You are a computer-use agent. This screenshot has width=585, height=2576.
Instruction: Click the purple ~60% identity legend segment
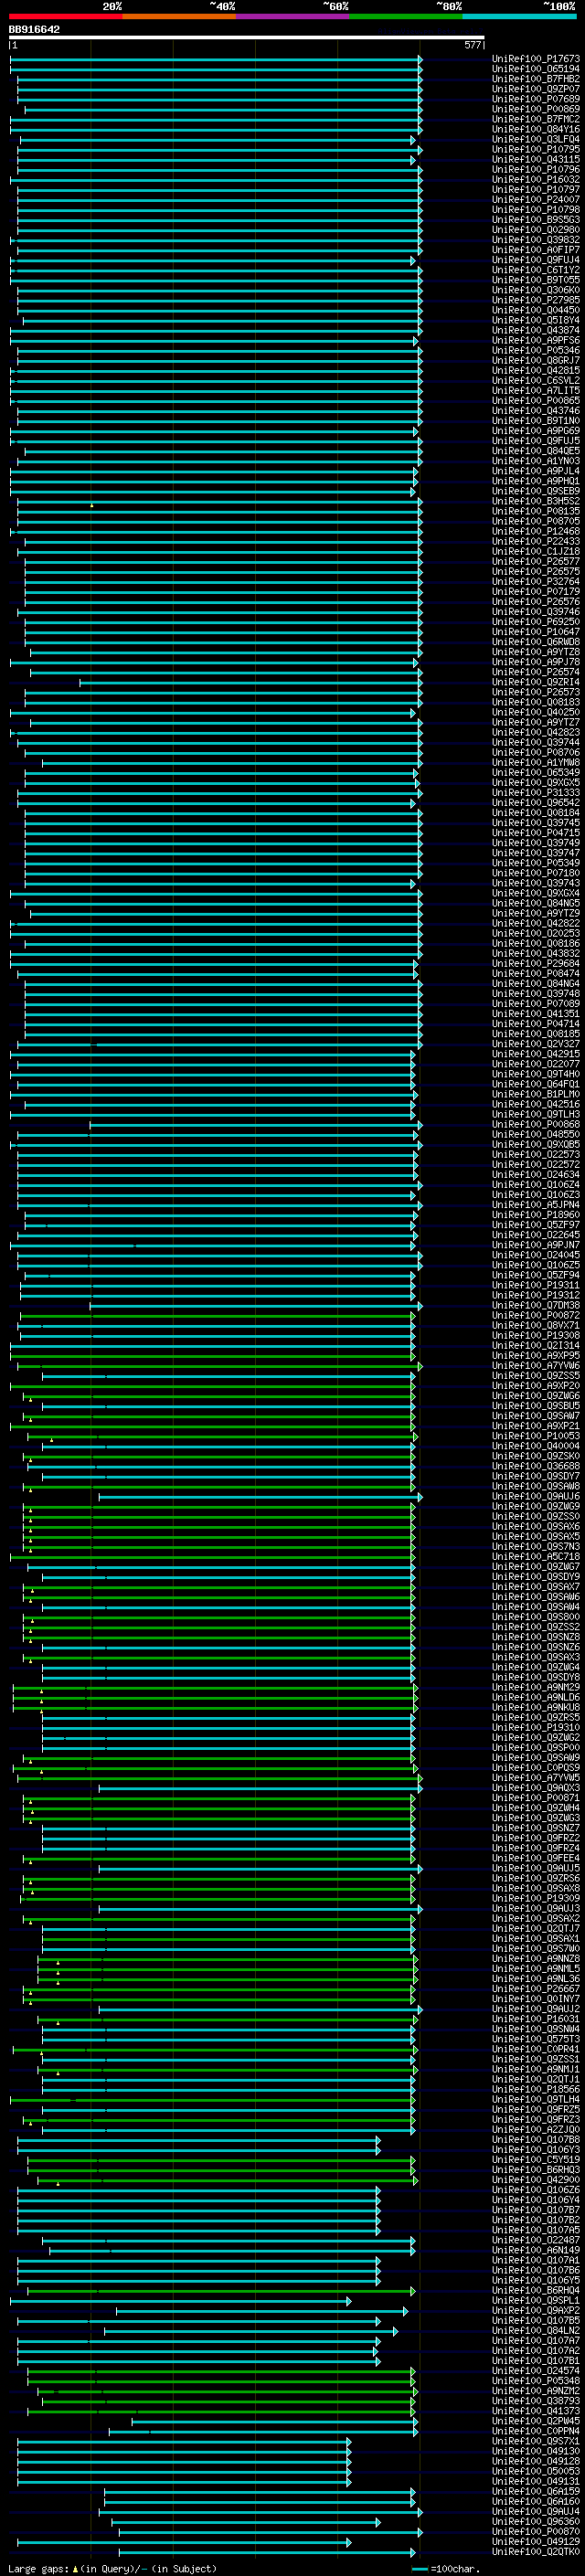[292, 16]
